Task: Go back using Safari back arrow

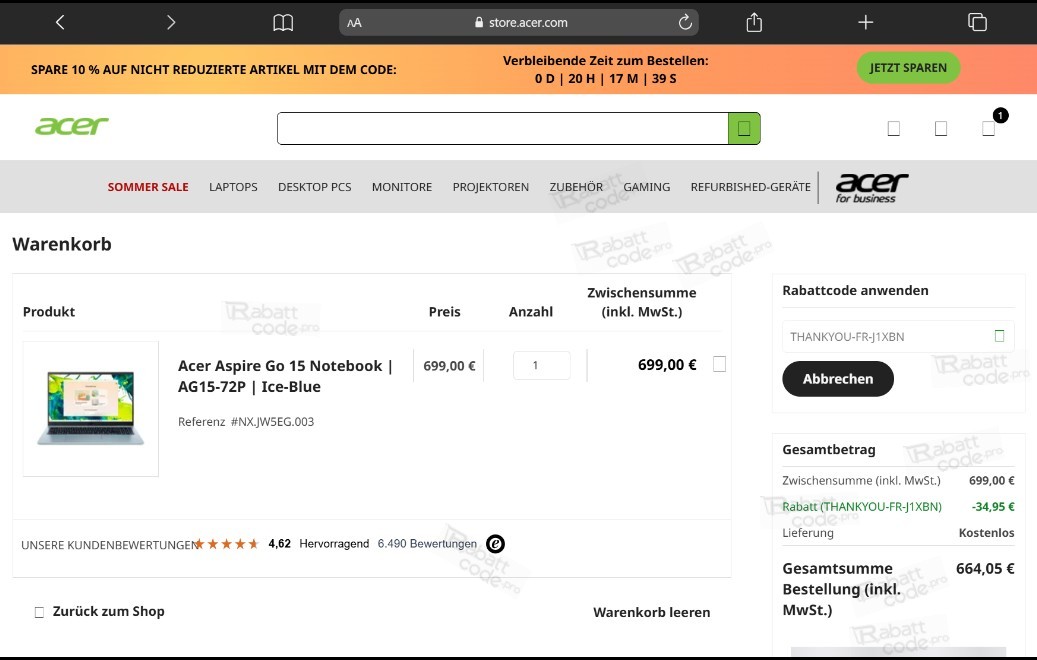Action: point(60,22)
